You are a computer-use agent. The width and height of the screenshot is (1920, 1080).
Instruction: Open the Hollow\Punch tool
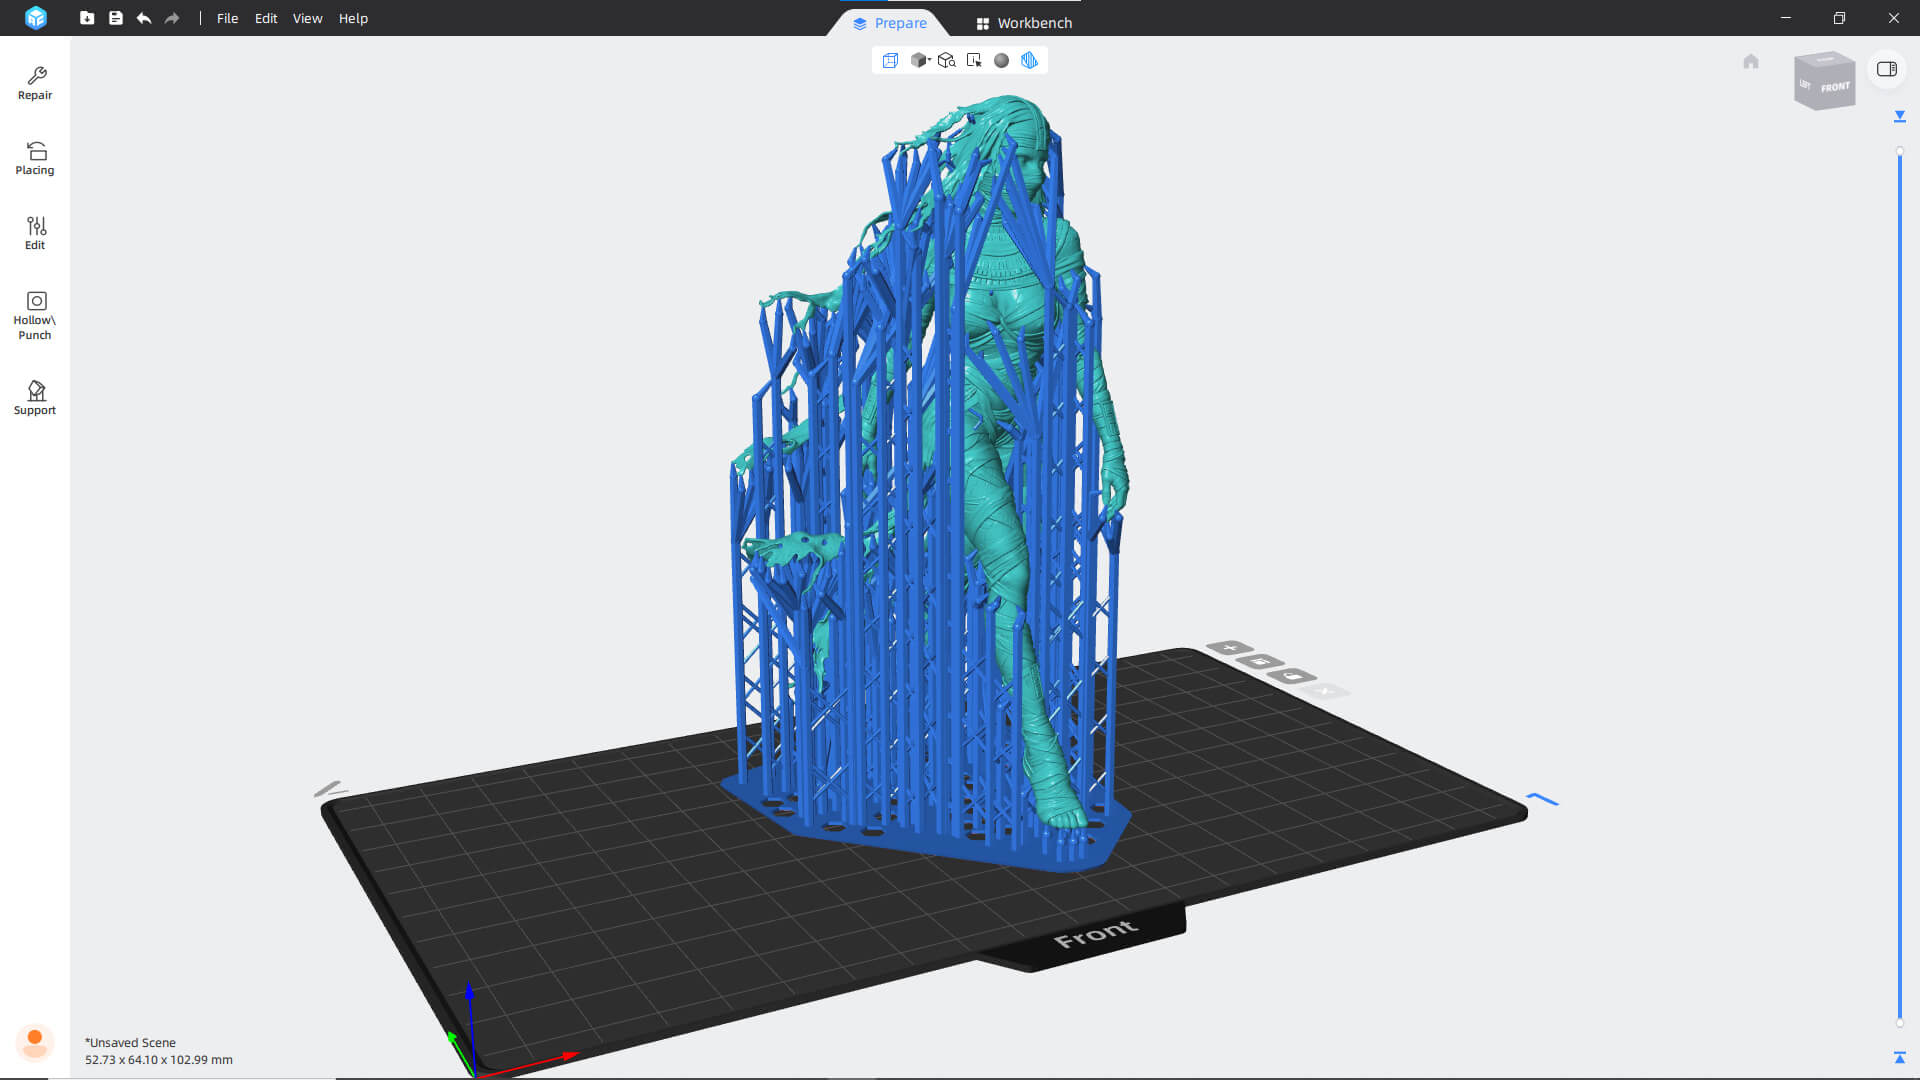pyautogui.click(x=35, y=315)
